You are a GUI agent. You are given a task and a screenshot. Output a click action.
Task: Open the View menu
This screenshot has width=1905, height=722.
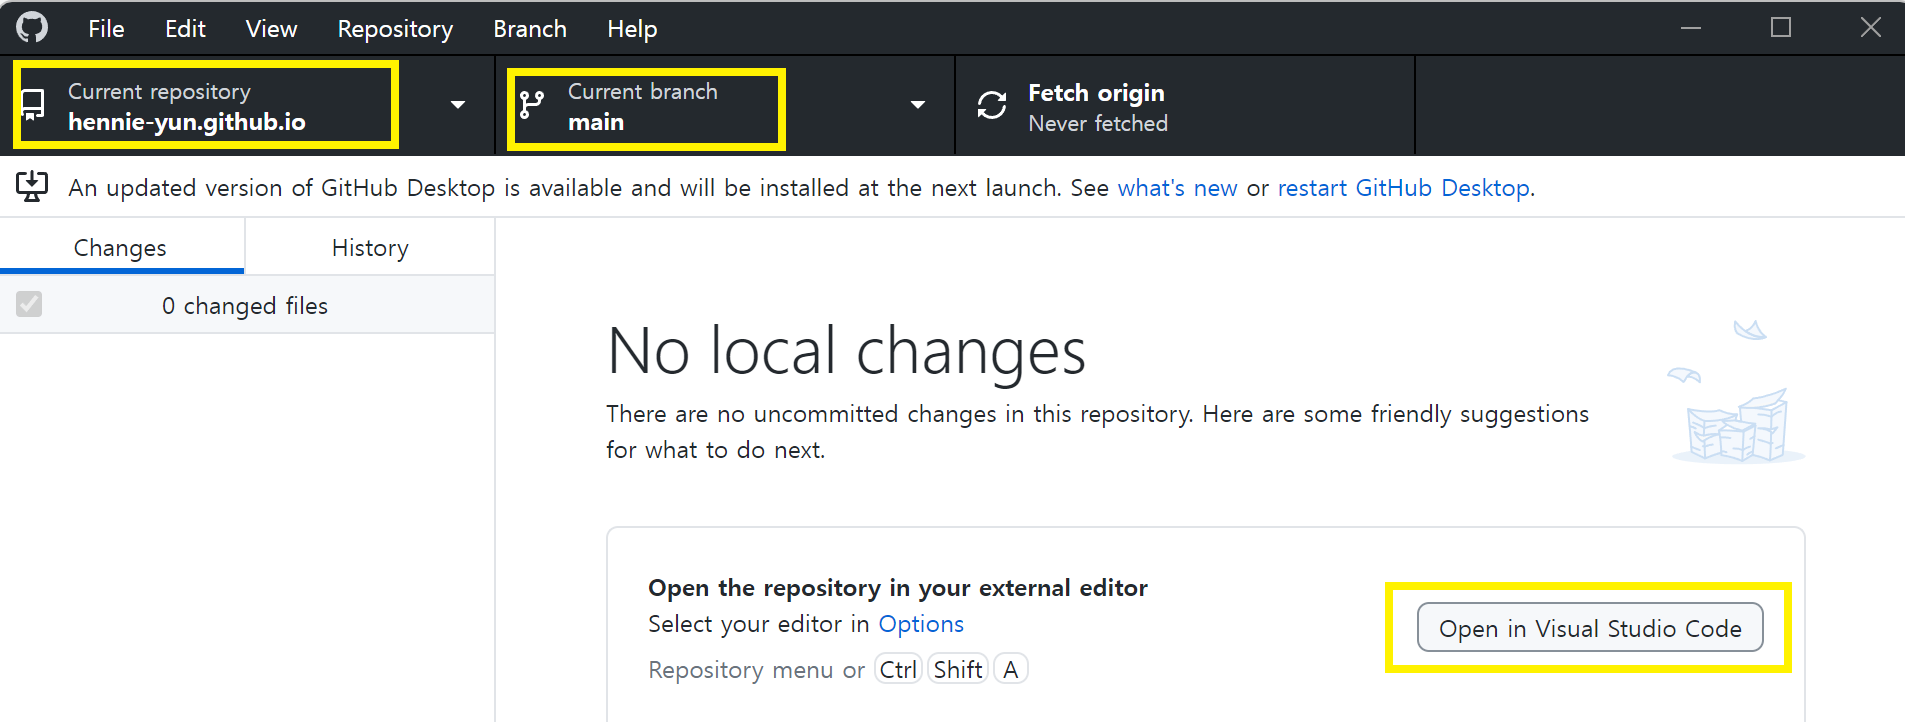[271, 29]
